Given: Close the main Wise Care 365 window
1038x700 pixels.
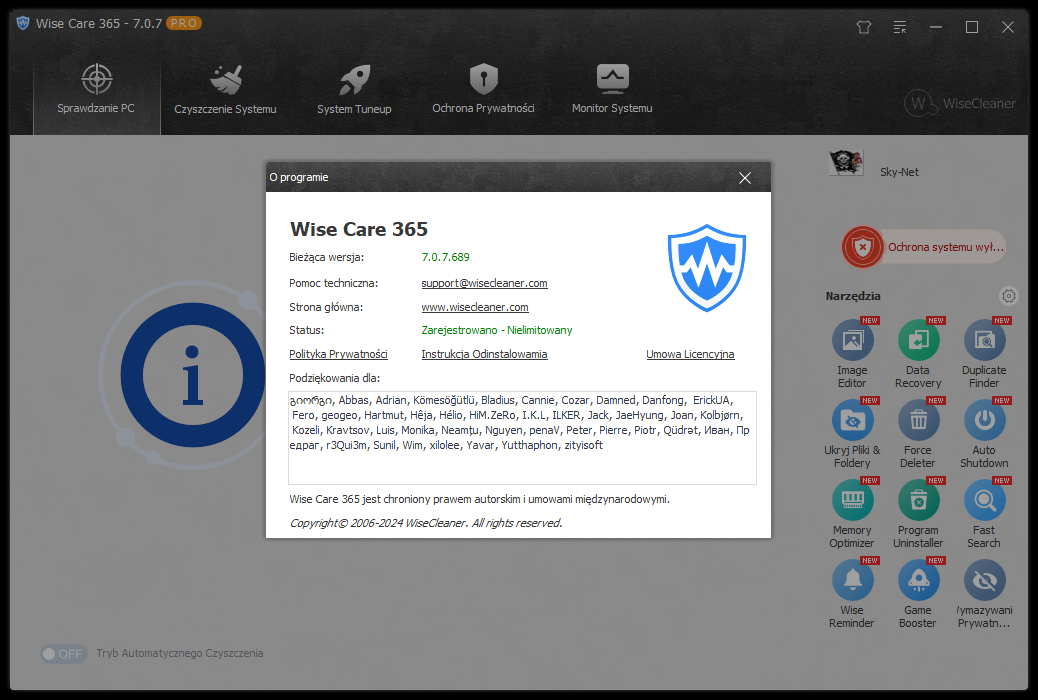Looking at the screenshot, I should pos(1008,27).
